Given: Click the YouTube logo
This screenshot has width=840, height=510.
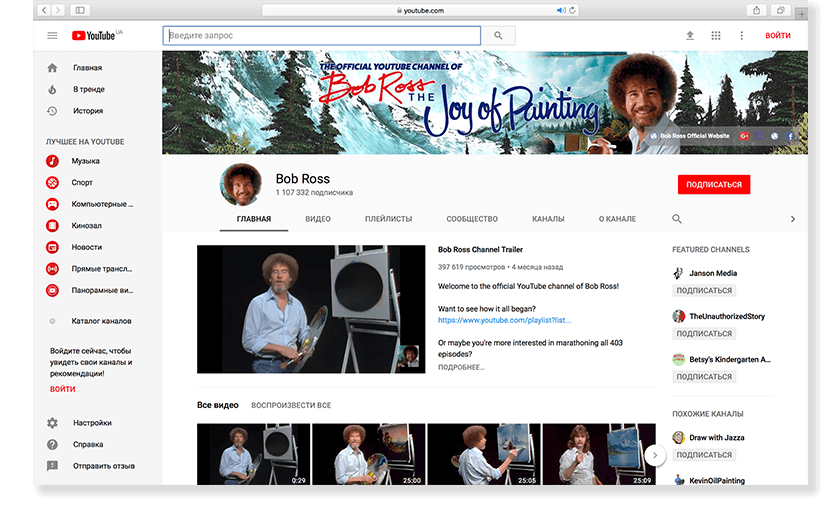Looking at the screenshot, I should [96, 36].
